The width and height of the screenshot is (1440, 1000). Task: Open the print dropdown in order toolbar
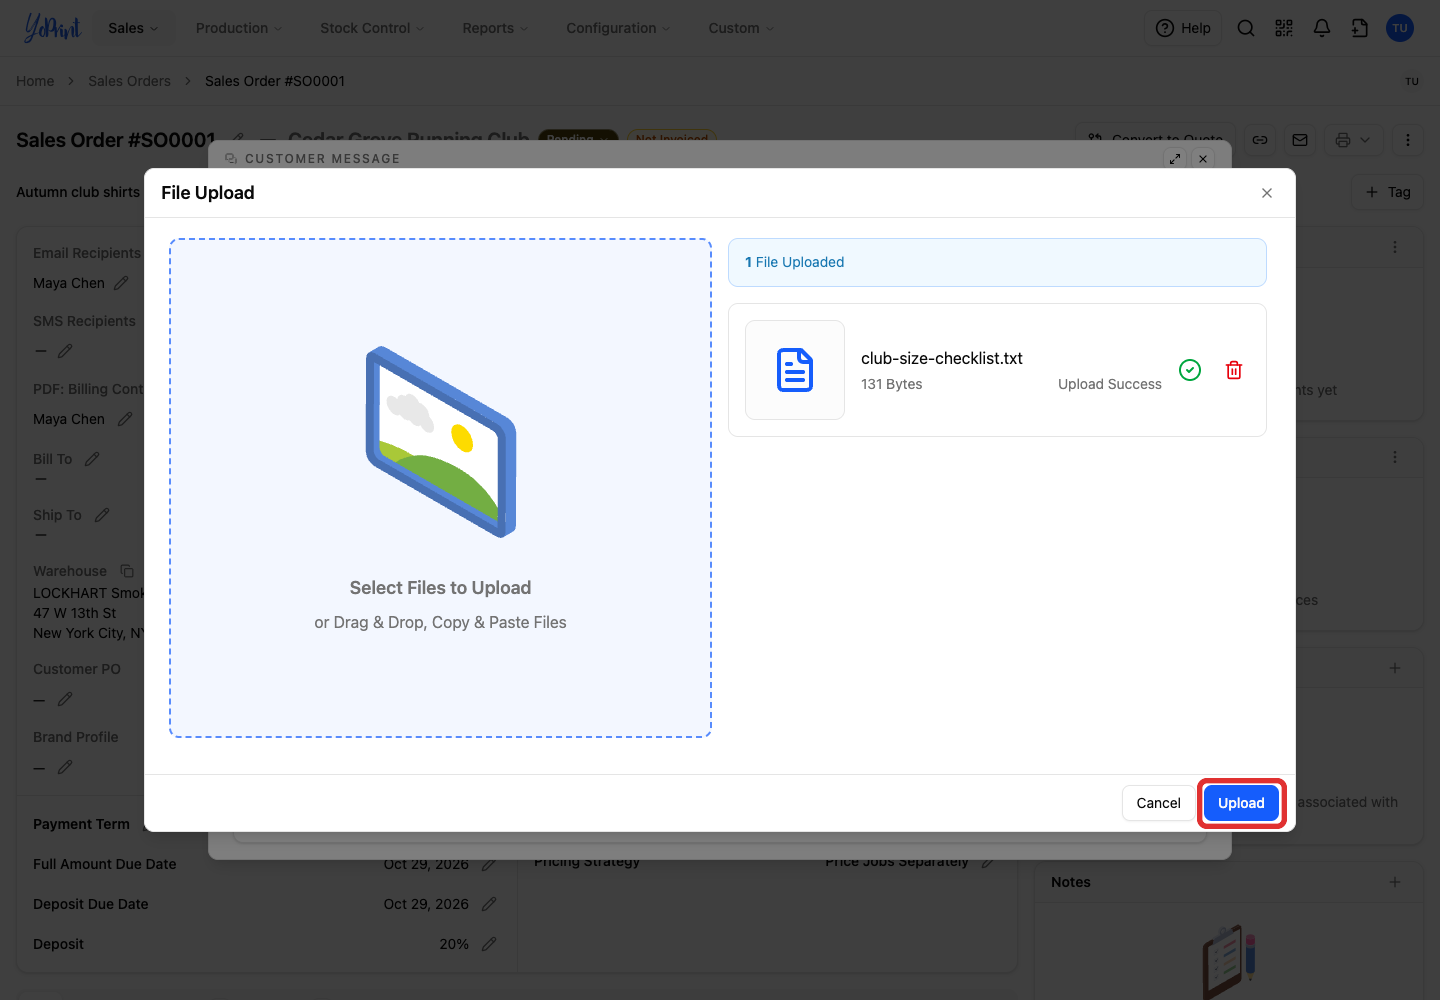click(1354, 140)
